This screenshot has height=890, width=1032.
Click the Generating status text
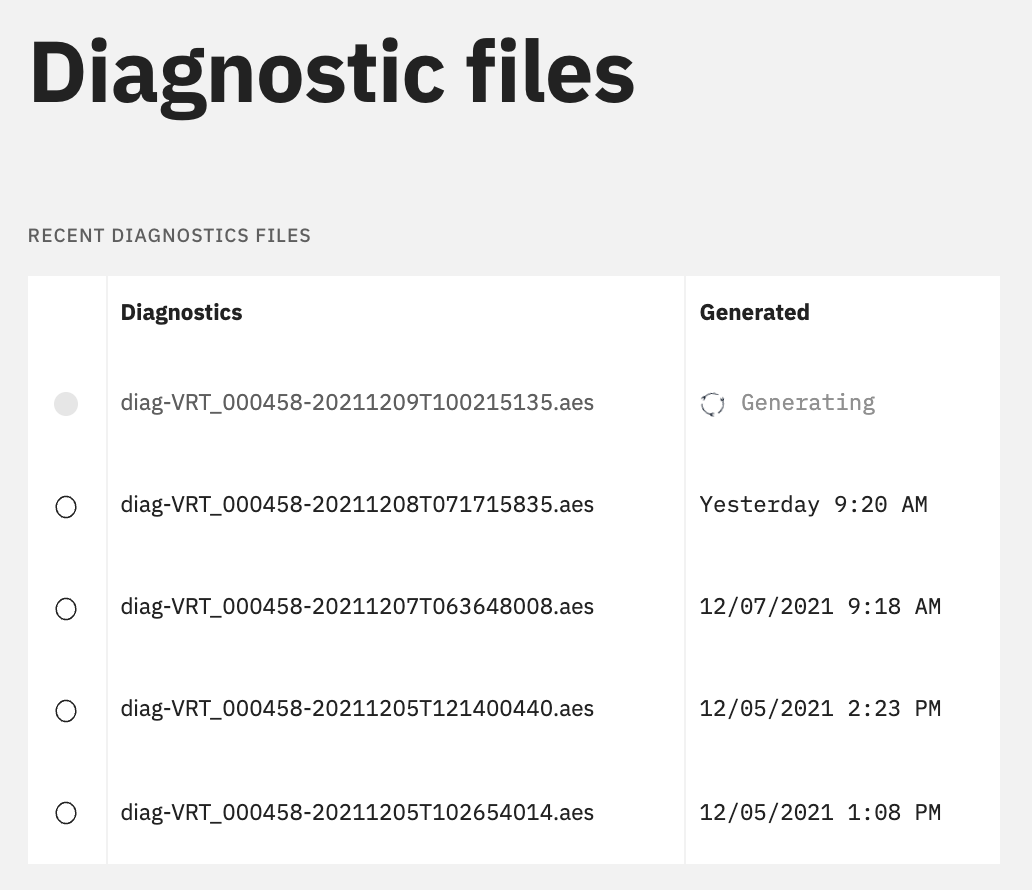[x=808, y=403]
